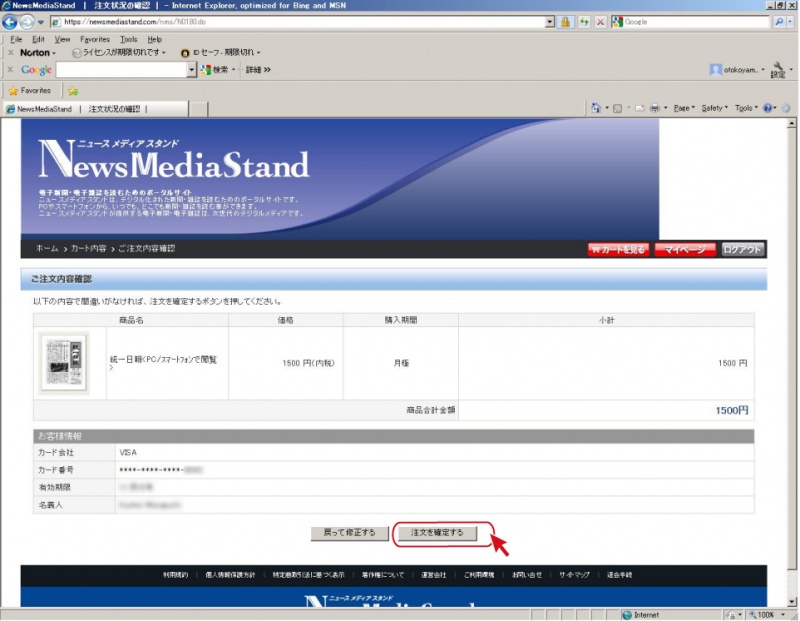
Task: Click the 月極 purchase period cell
Action: coord(401,363)
